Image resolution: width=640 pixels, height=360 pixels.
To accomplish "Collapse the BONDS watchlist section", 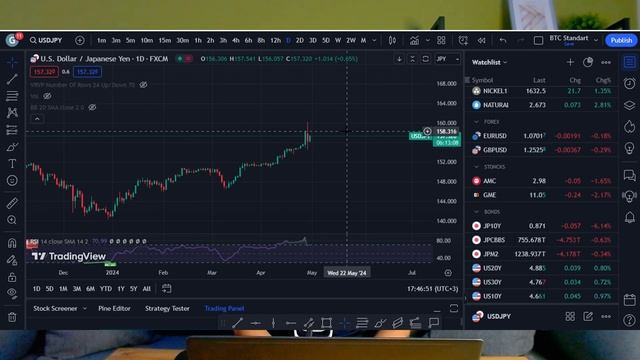I will click(476, 212).
